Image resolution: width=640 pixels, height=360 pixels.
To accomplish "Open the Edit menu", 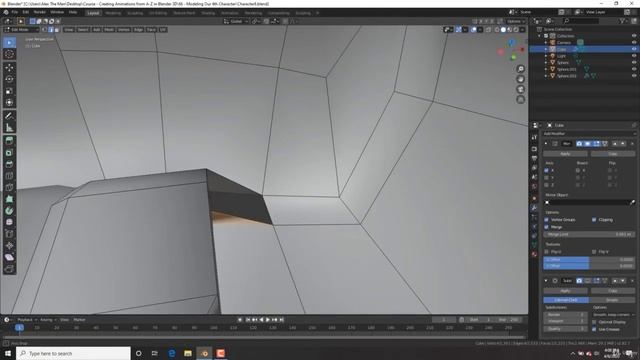I will (x=26, y=12).
